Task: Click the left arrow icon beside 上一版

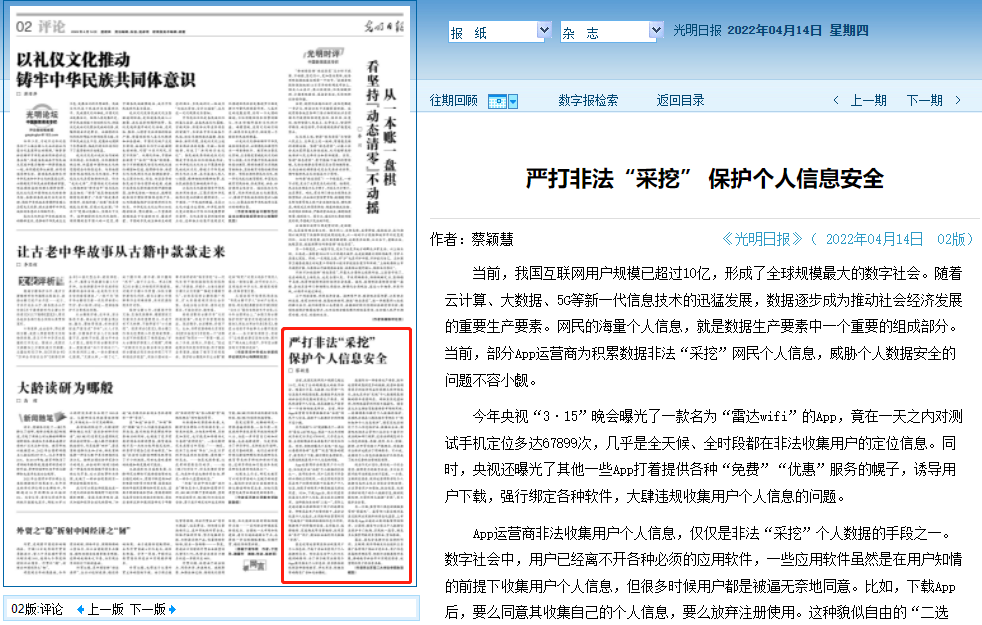Action: click(x=81, y=609)
